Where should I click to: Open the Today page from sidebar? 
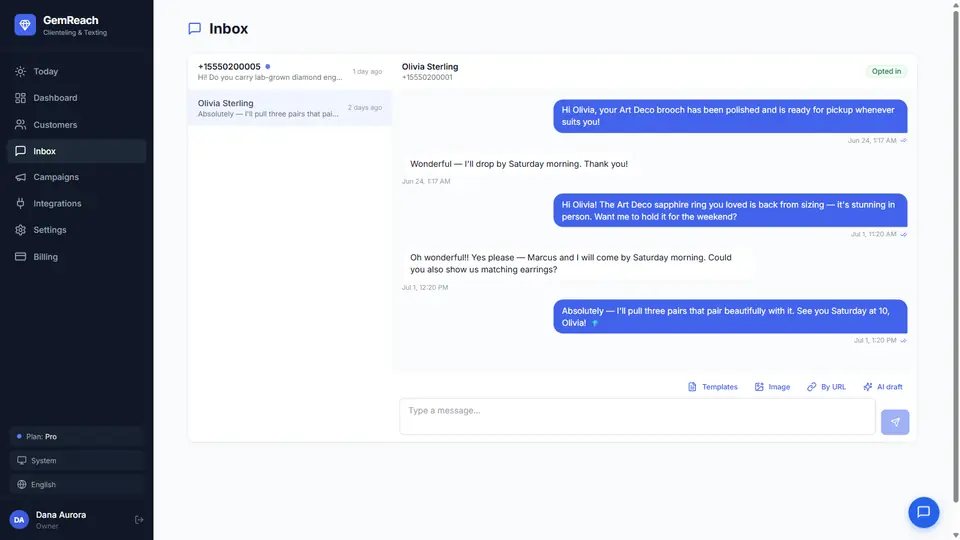[x=77, y=72]
